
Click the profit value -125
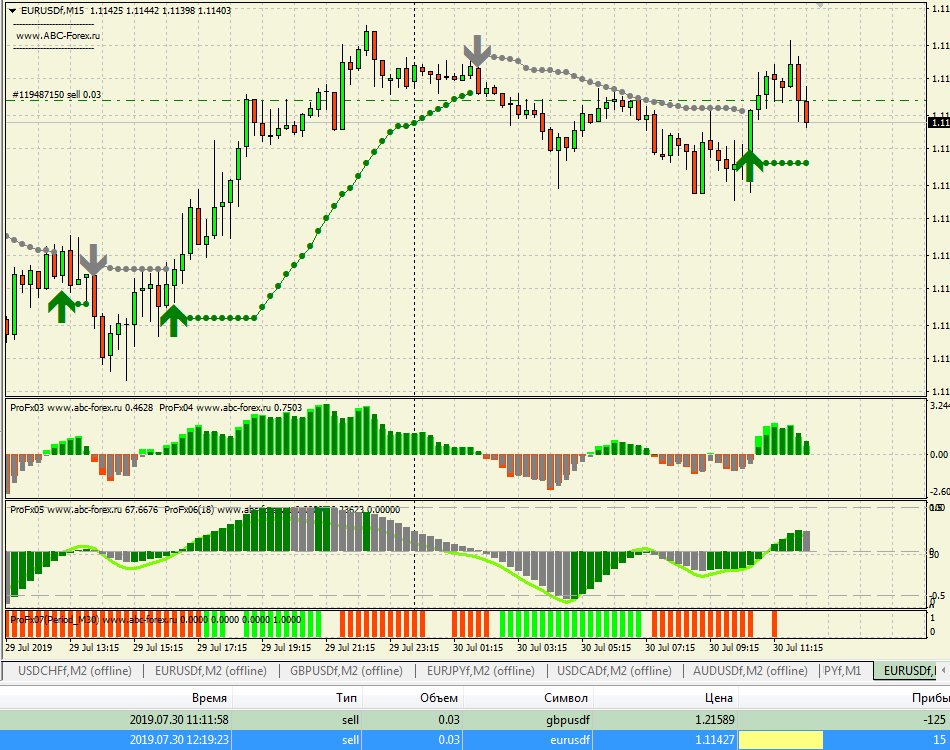coord(934,720)
